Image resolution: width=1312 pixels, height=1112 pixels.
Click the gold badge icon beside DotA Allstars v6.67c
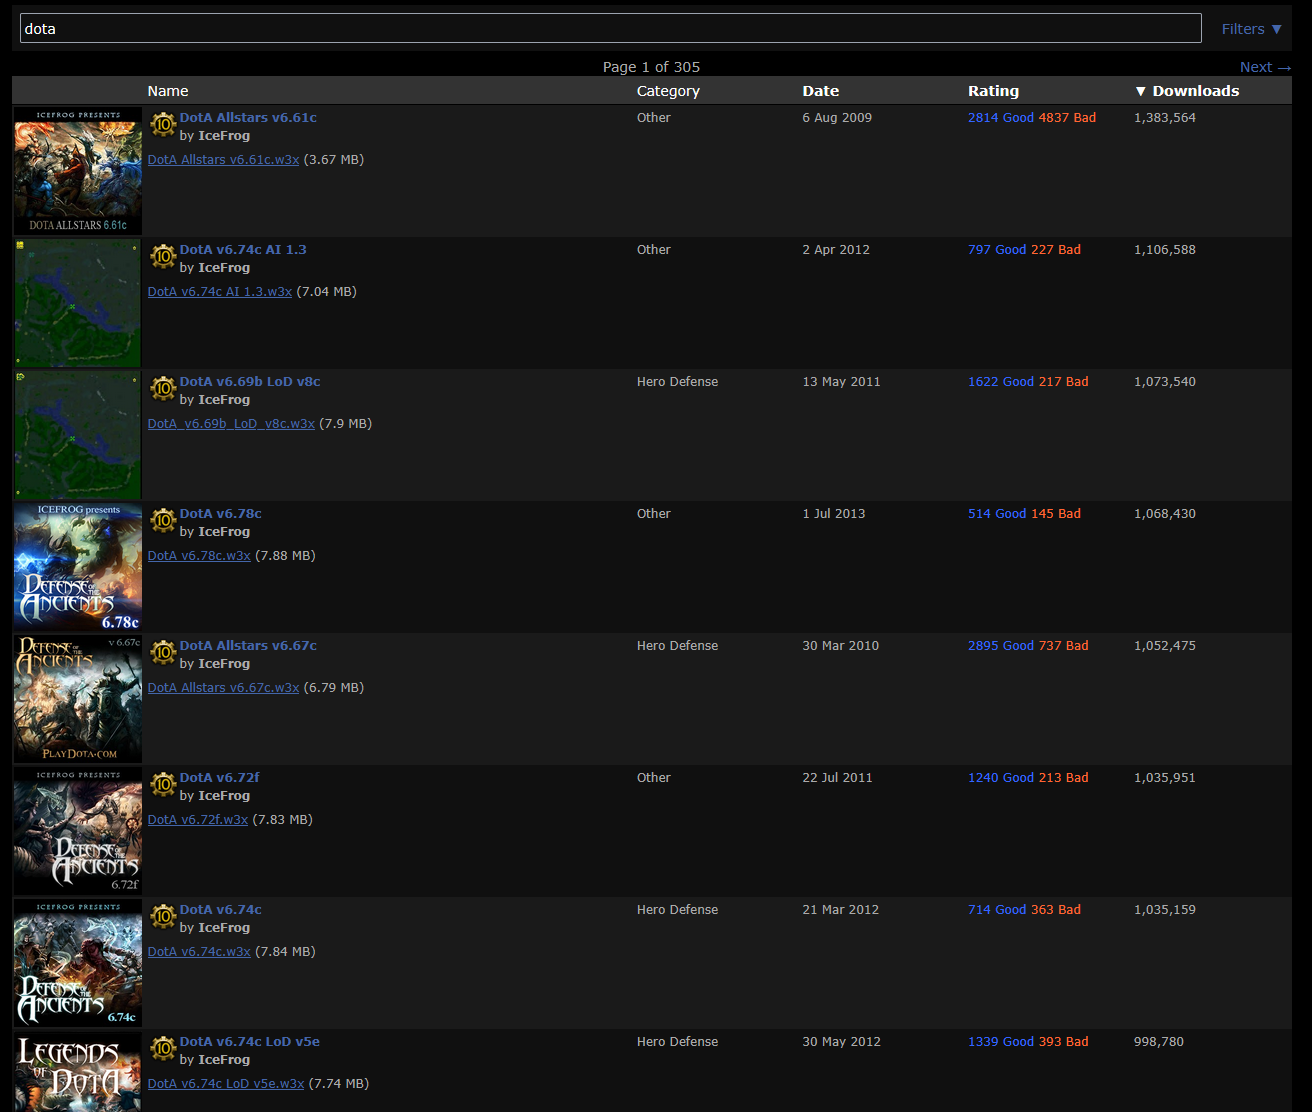[163, 652]
